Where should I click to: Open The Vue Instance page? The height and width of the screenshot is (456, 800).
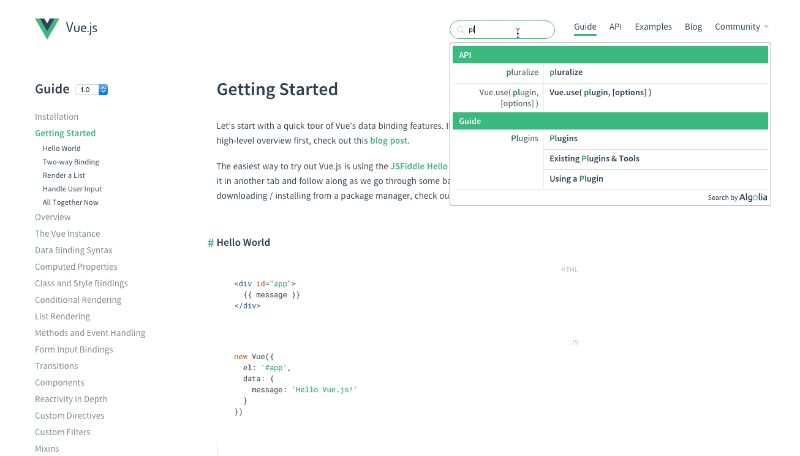click(67, 234)
